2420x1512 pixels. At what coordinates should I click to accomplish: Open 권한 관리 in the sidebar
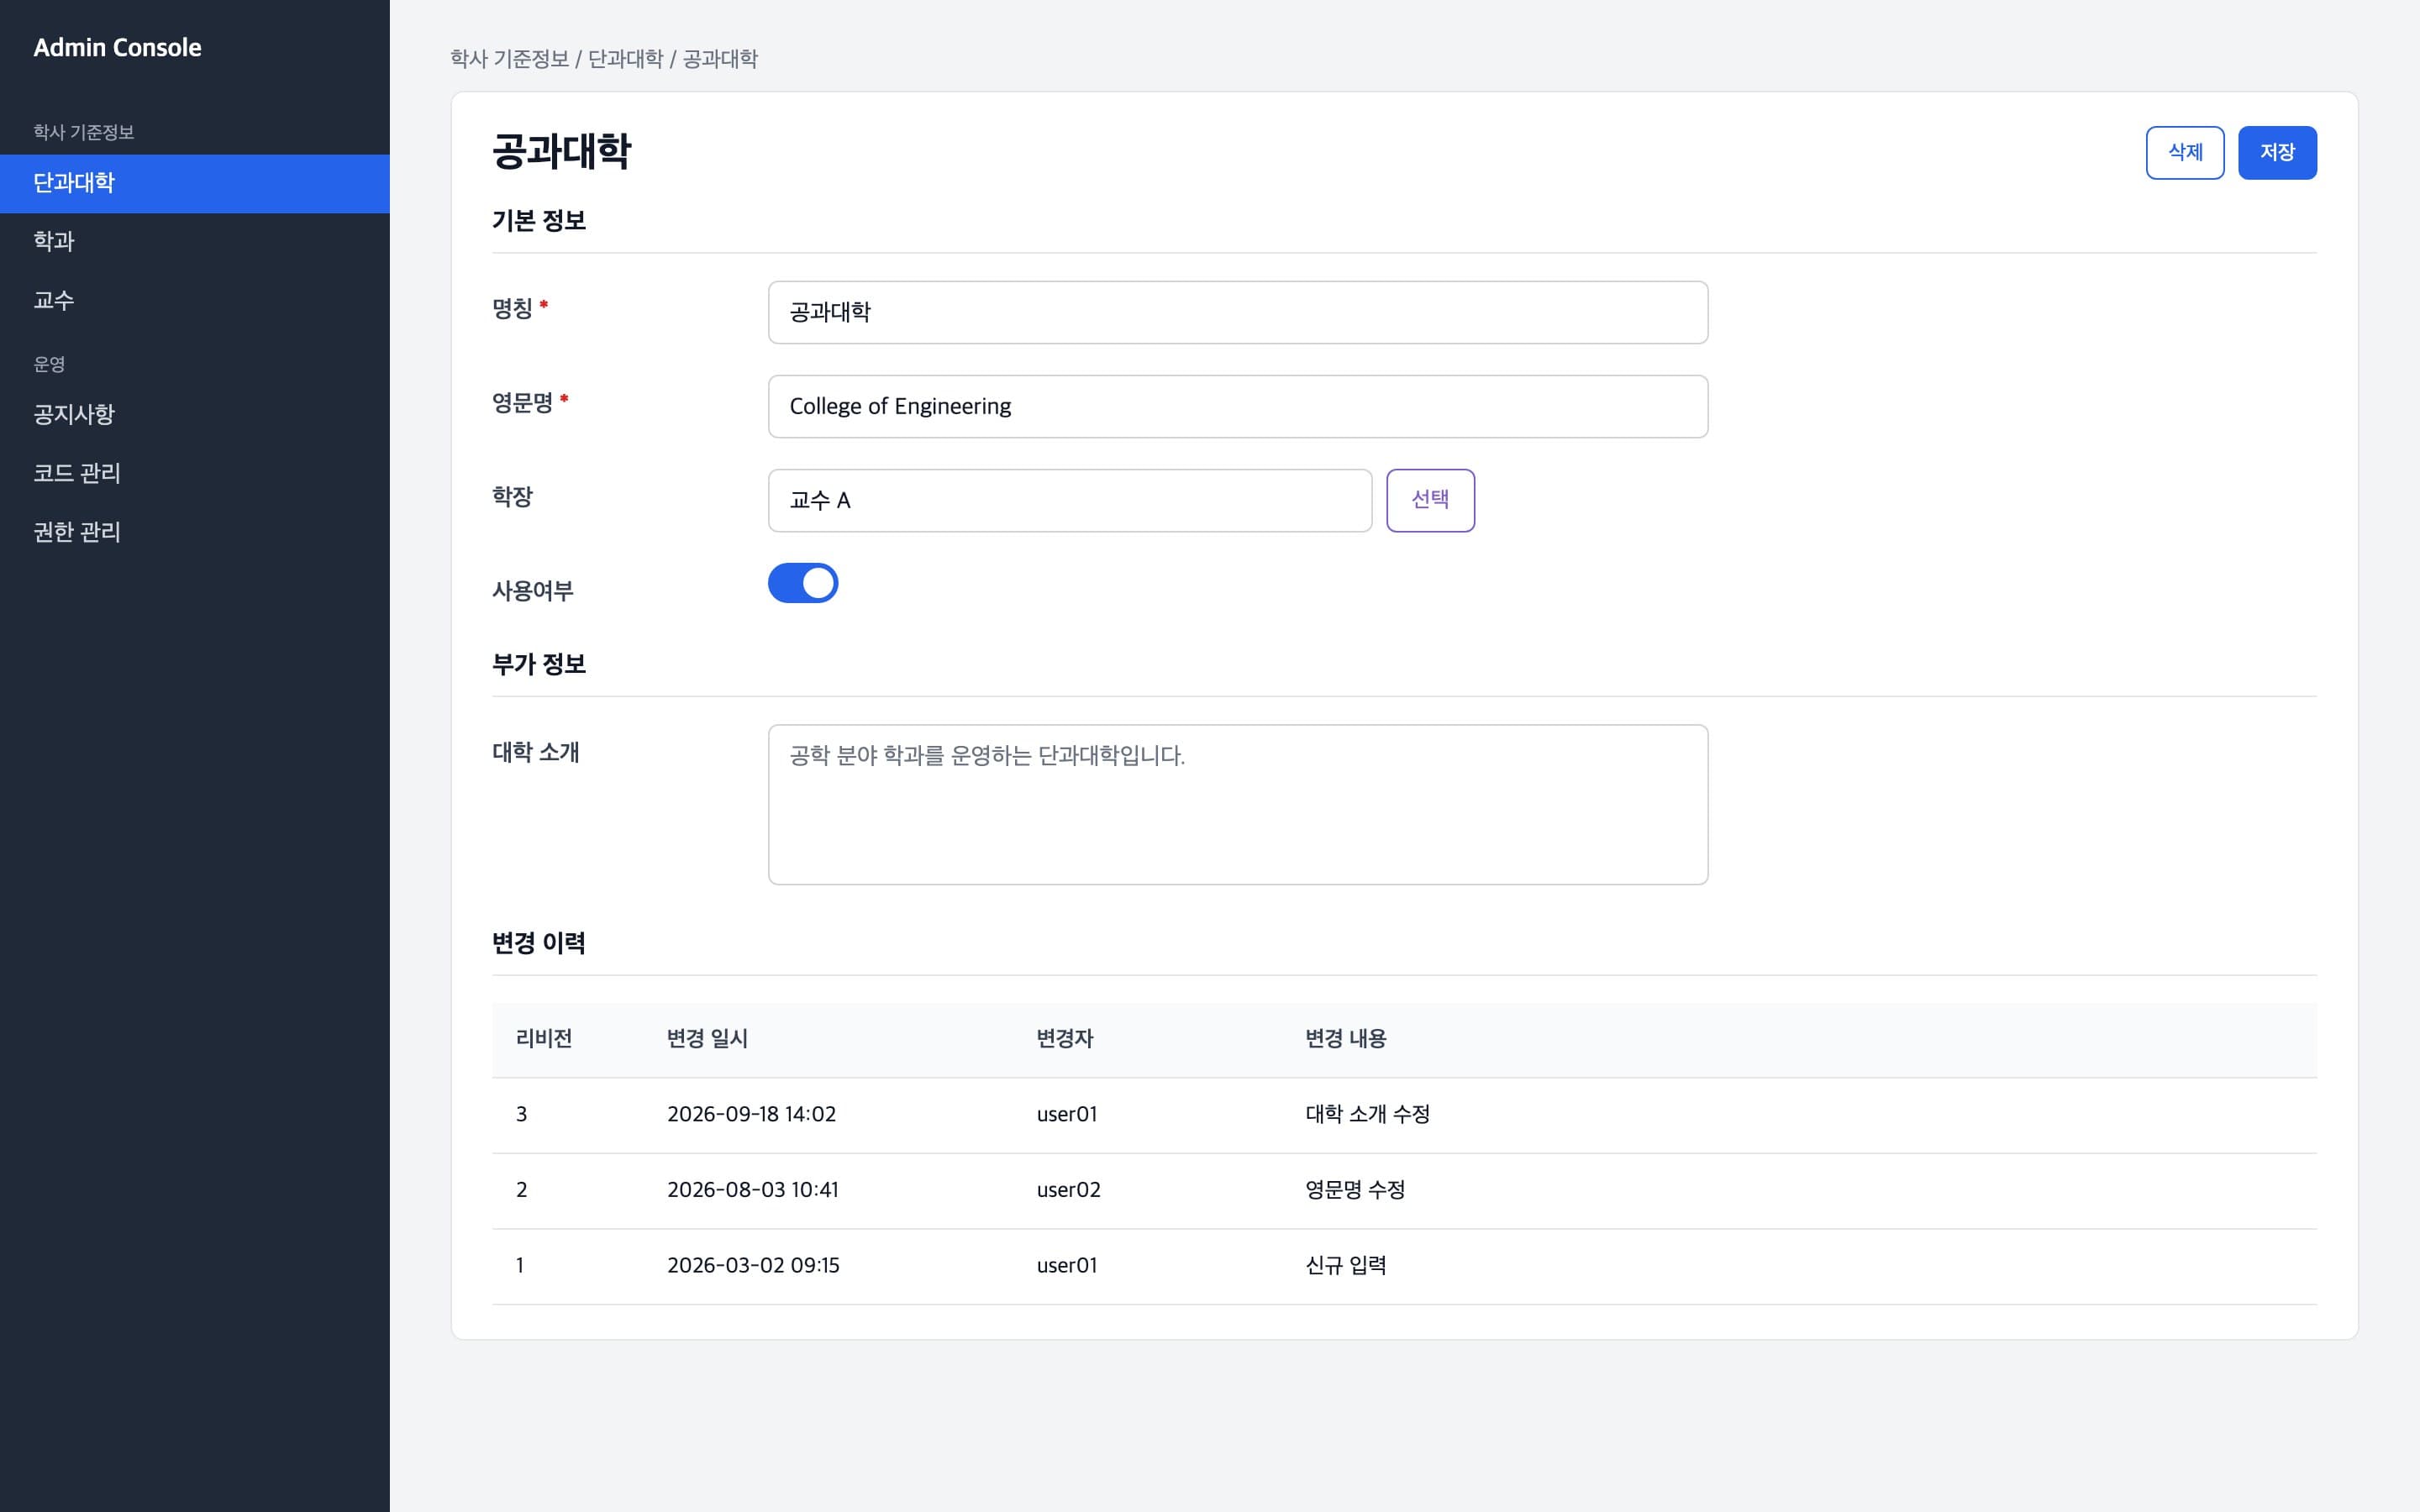pyautogui.click(x=195, y=532)
